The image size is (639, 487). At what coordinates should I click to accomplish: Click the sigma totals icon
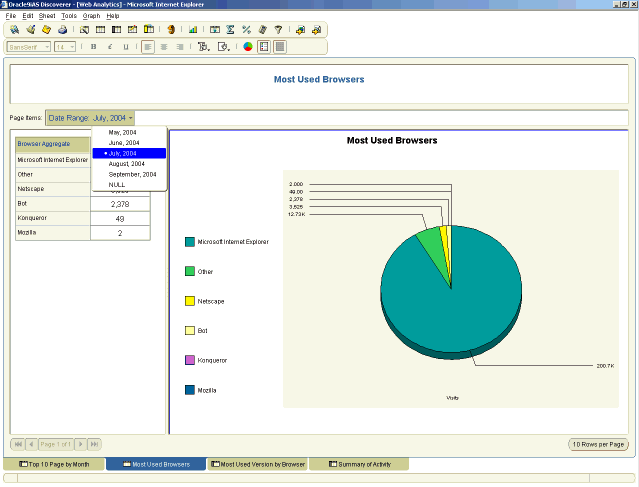[231, 30]
